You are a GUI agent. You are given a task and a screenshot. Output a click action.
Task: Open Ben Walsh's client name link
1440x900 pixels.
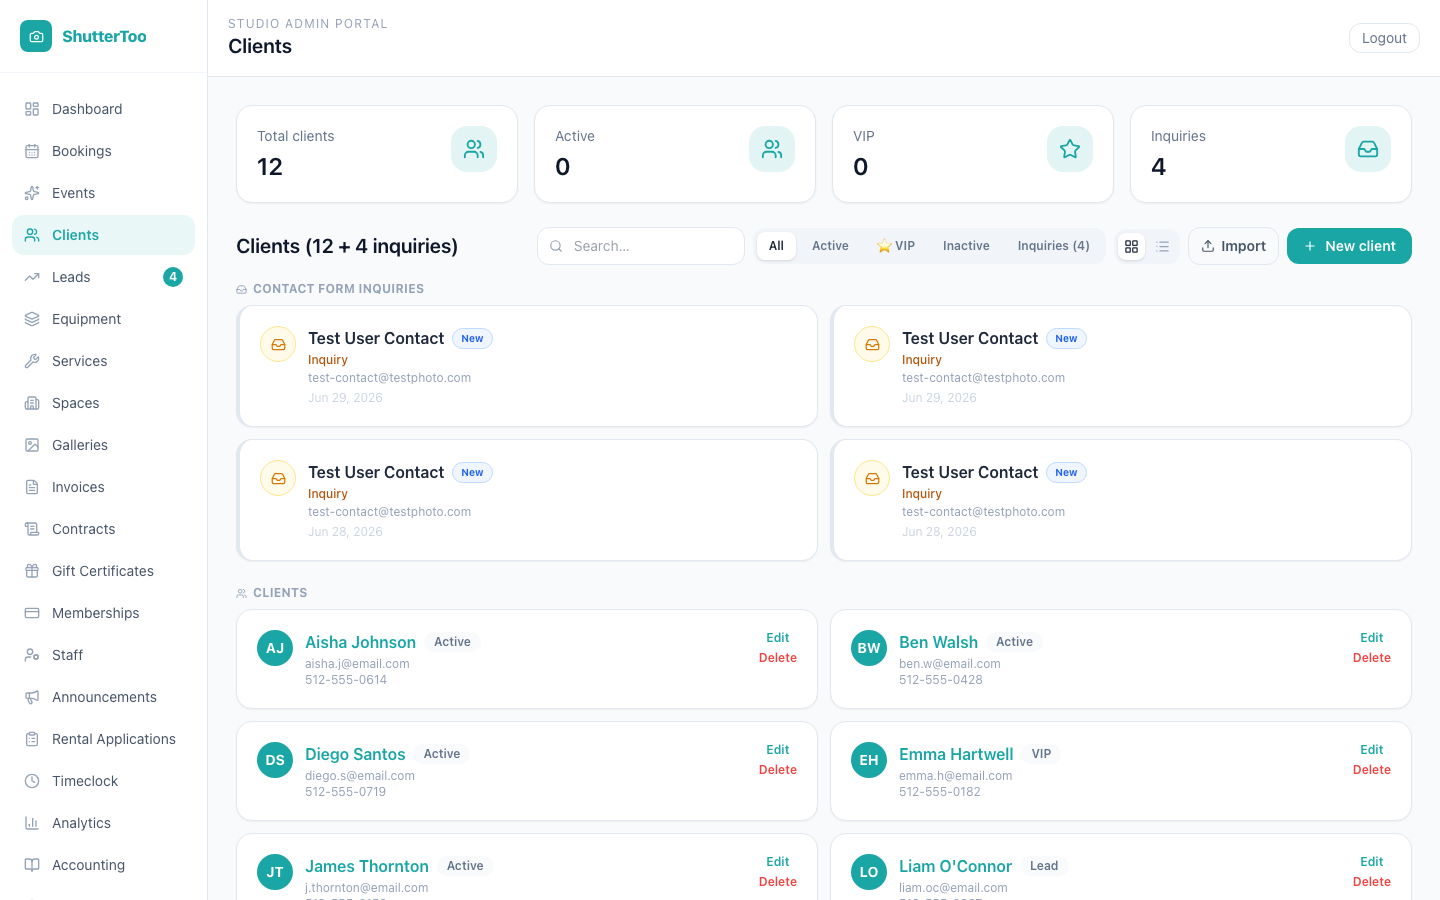pyautogui.click(x=938, y=642)
